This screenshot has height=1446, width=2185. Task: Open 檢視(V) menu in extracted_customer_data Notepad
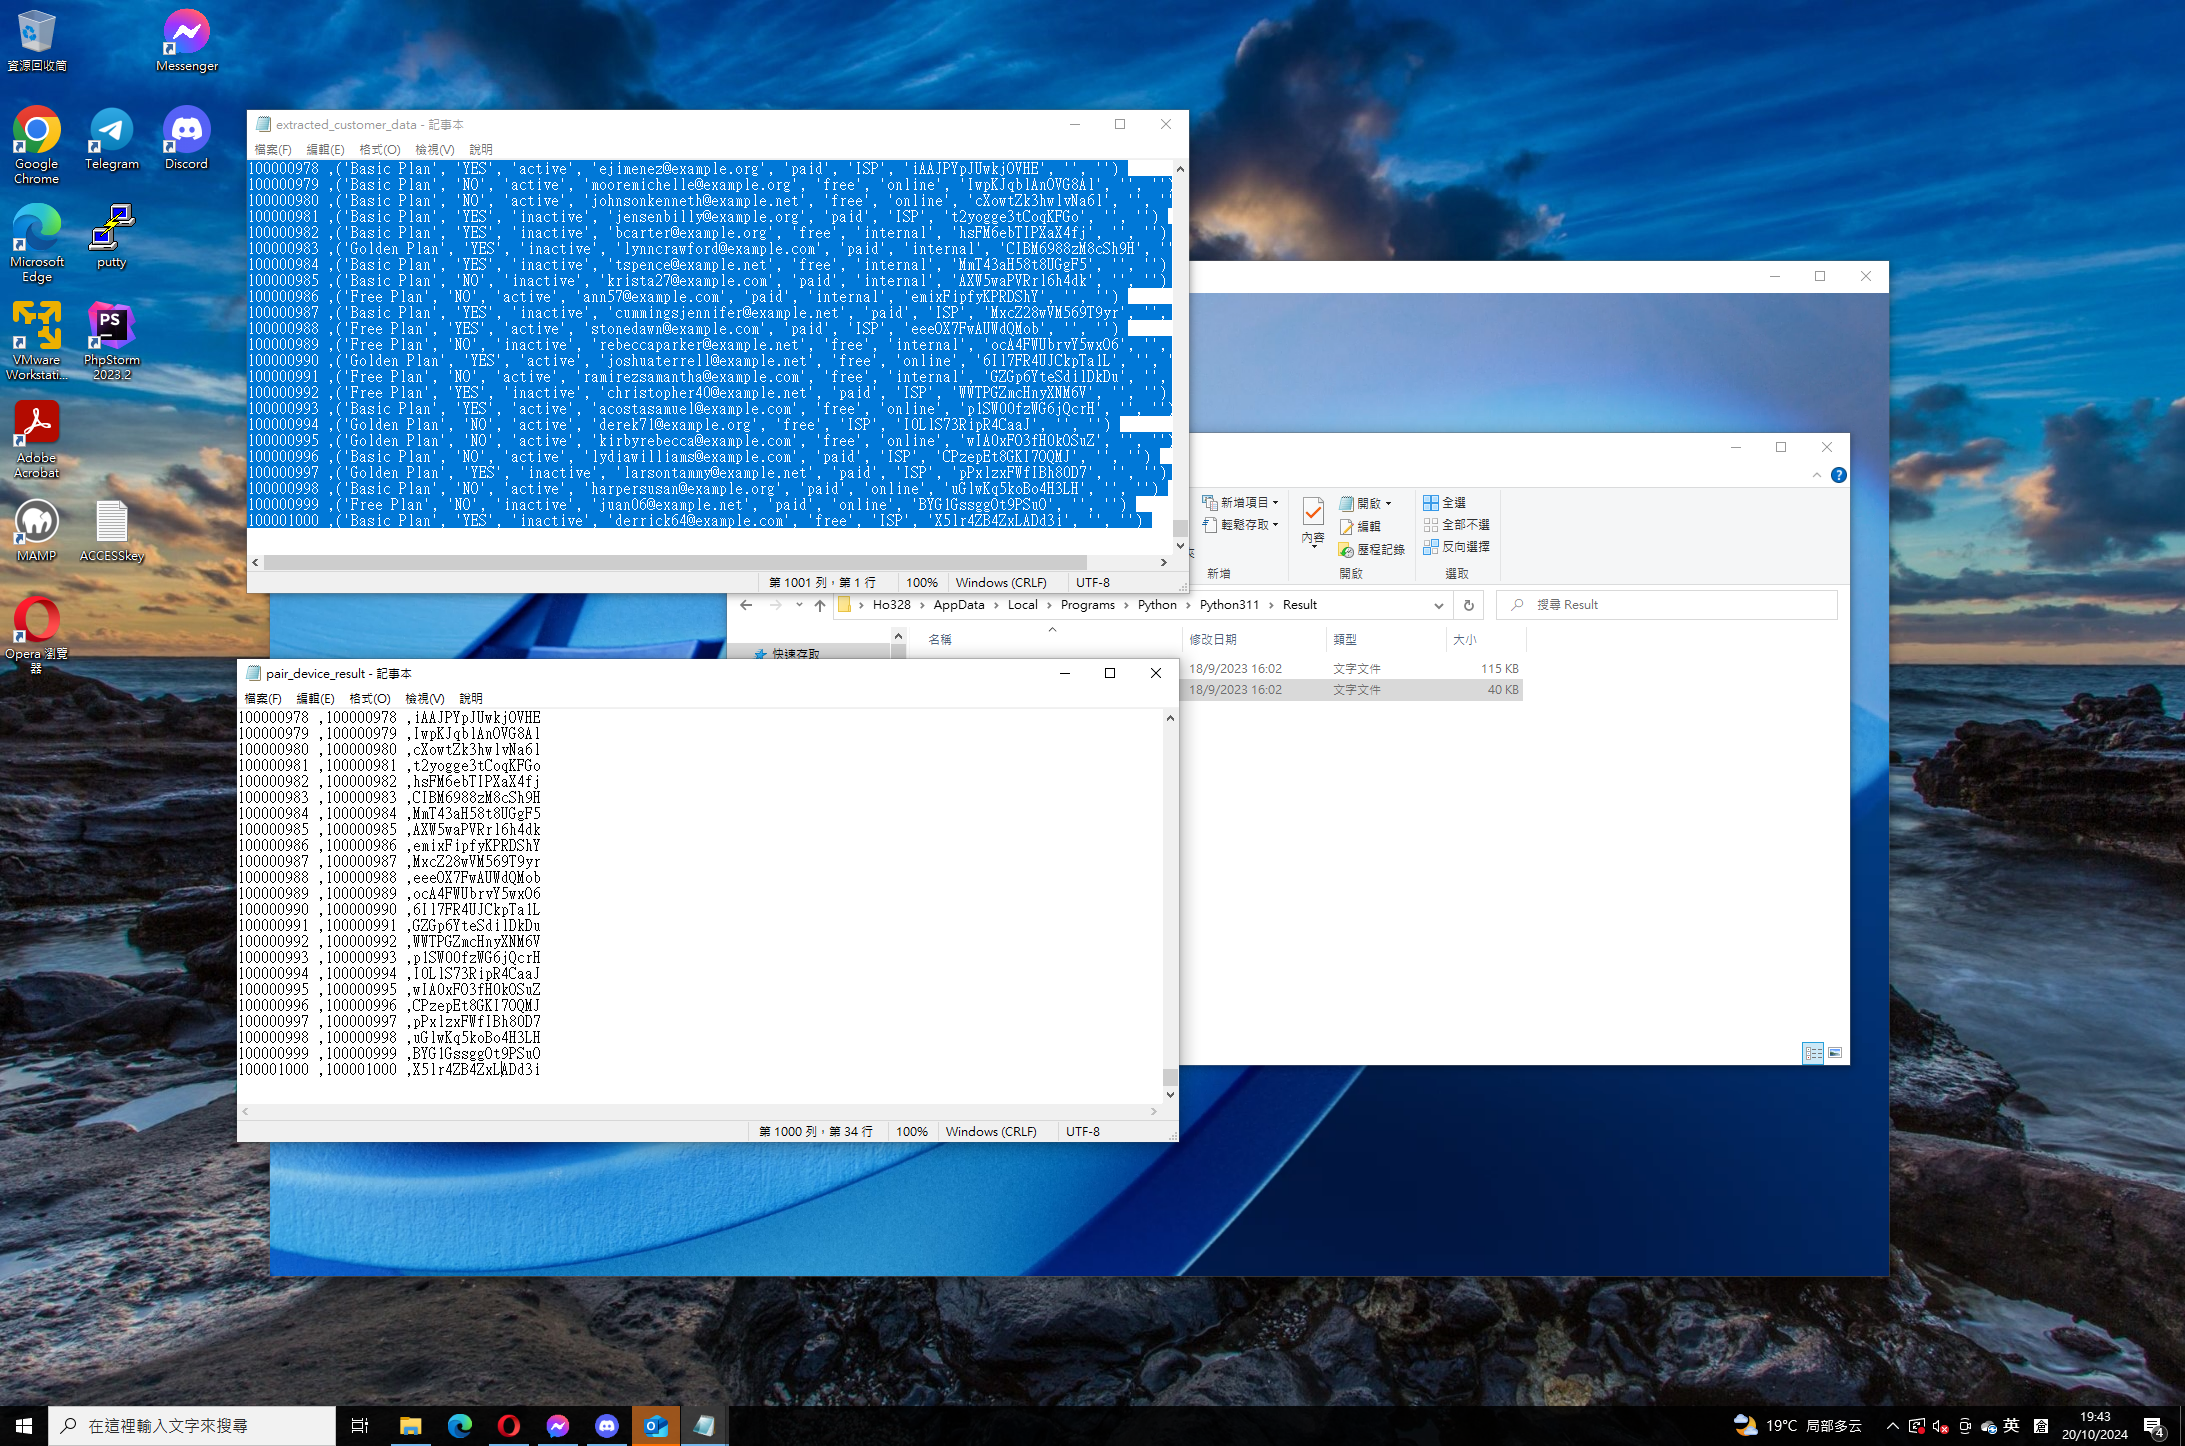(x=434, y=150)
